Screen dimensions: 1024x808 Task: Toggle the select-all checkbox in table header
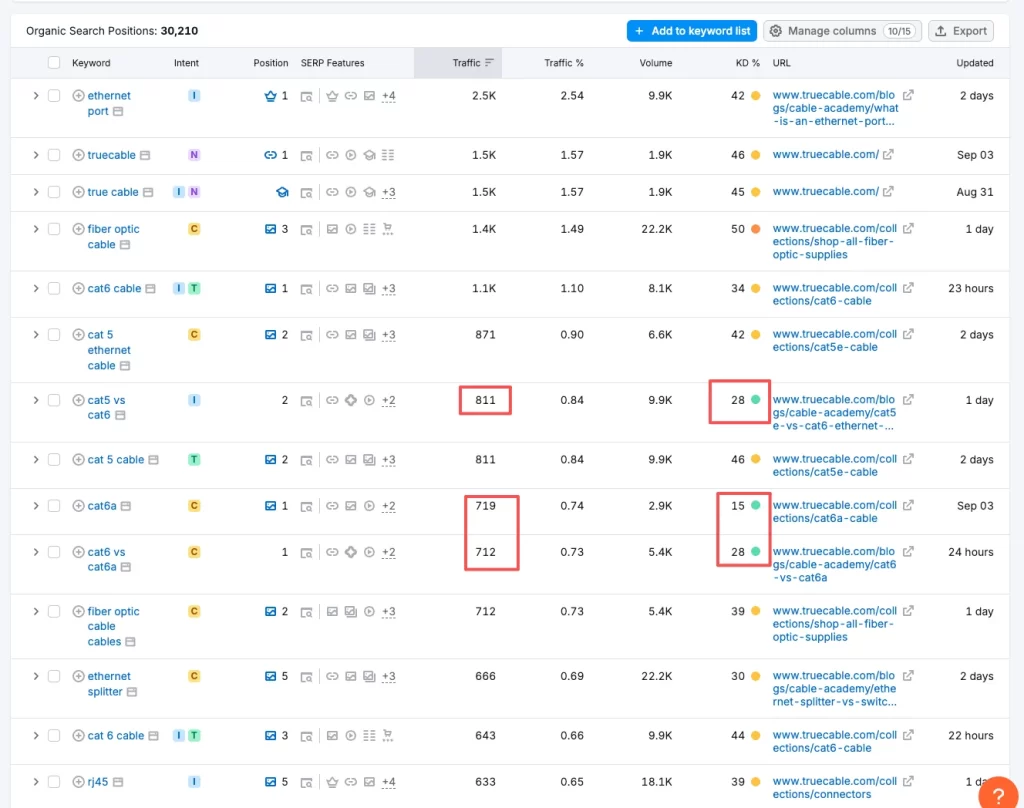click(54, 63)
